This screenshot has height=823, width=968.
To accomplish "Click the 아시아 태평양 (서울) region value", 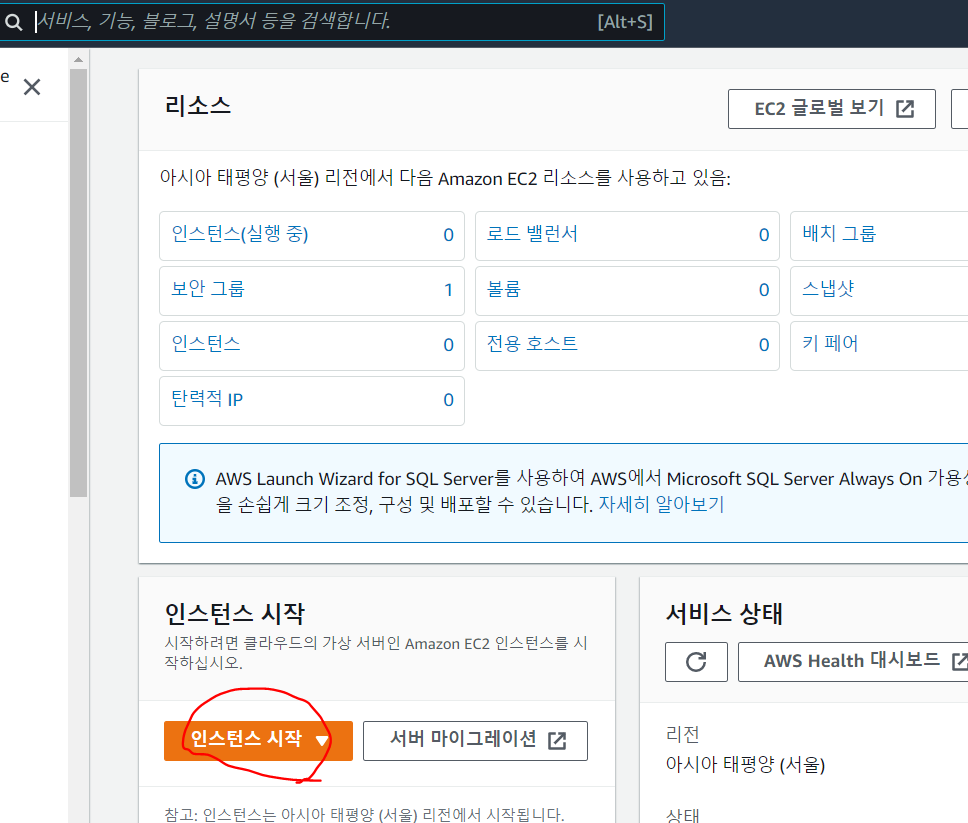I will point(745,764).
